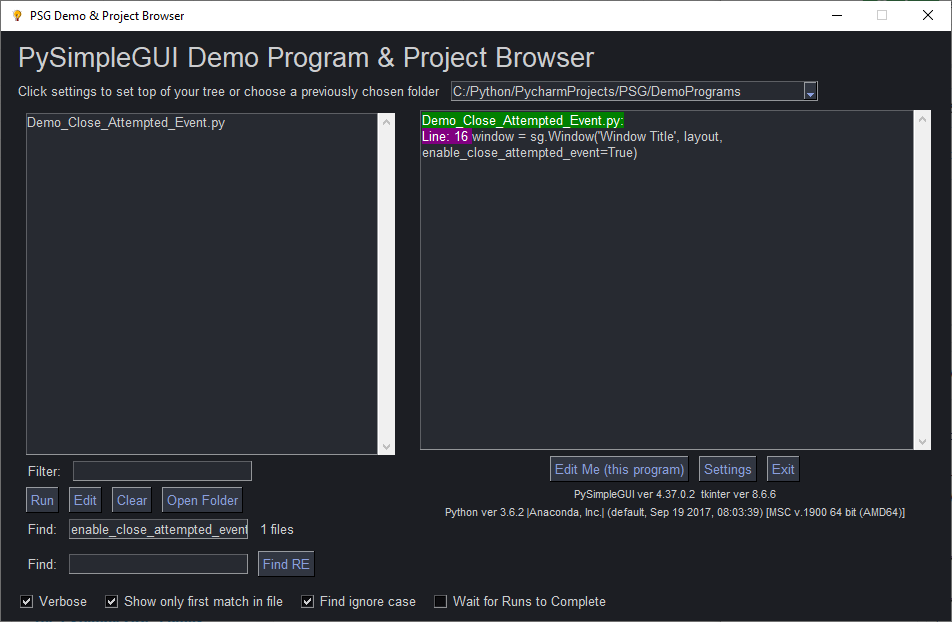Click the results pane scrollbar

[921, 280]
